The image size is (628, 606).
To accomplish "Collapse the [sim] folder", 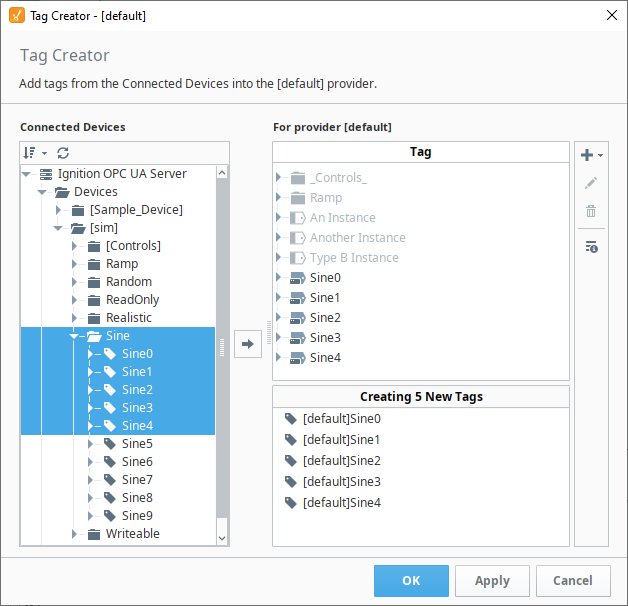I will 58,228.
